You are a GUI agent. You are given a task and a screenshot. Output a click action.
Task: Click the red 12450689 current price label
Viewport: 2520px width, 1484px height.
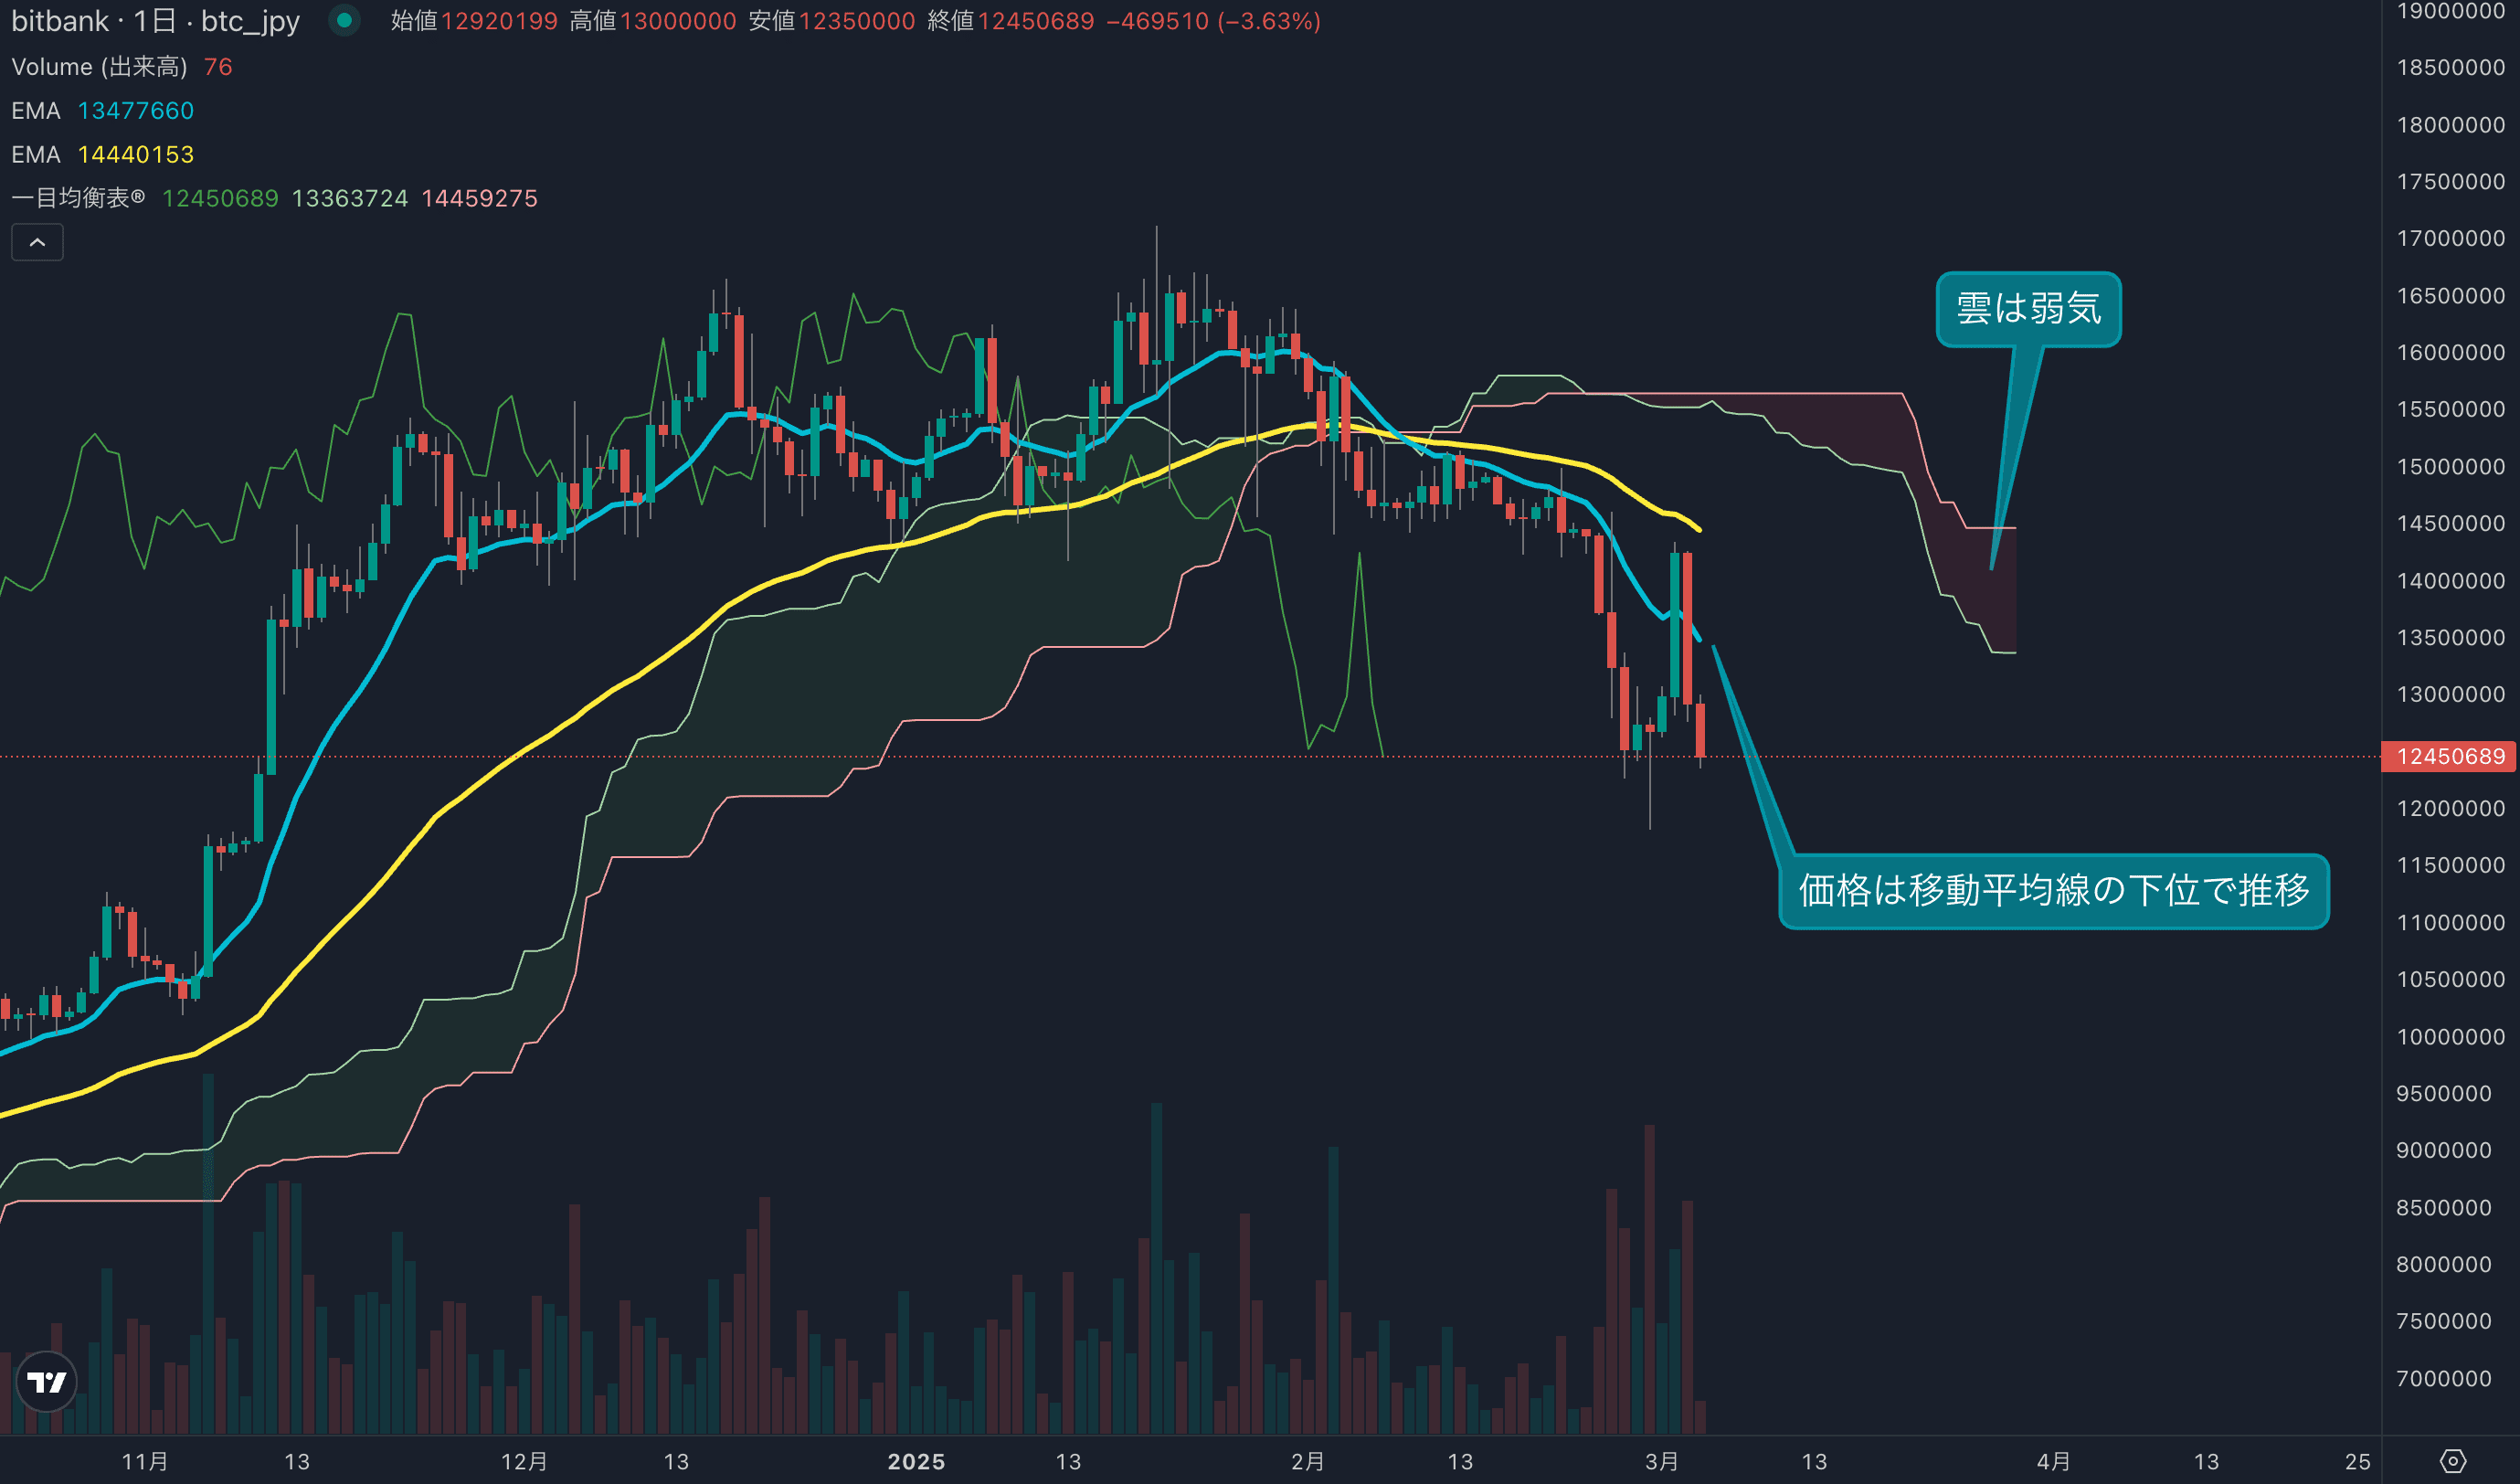click(2449, 756)
